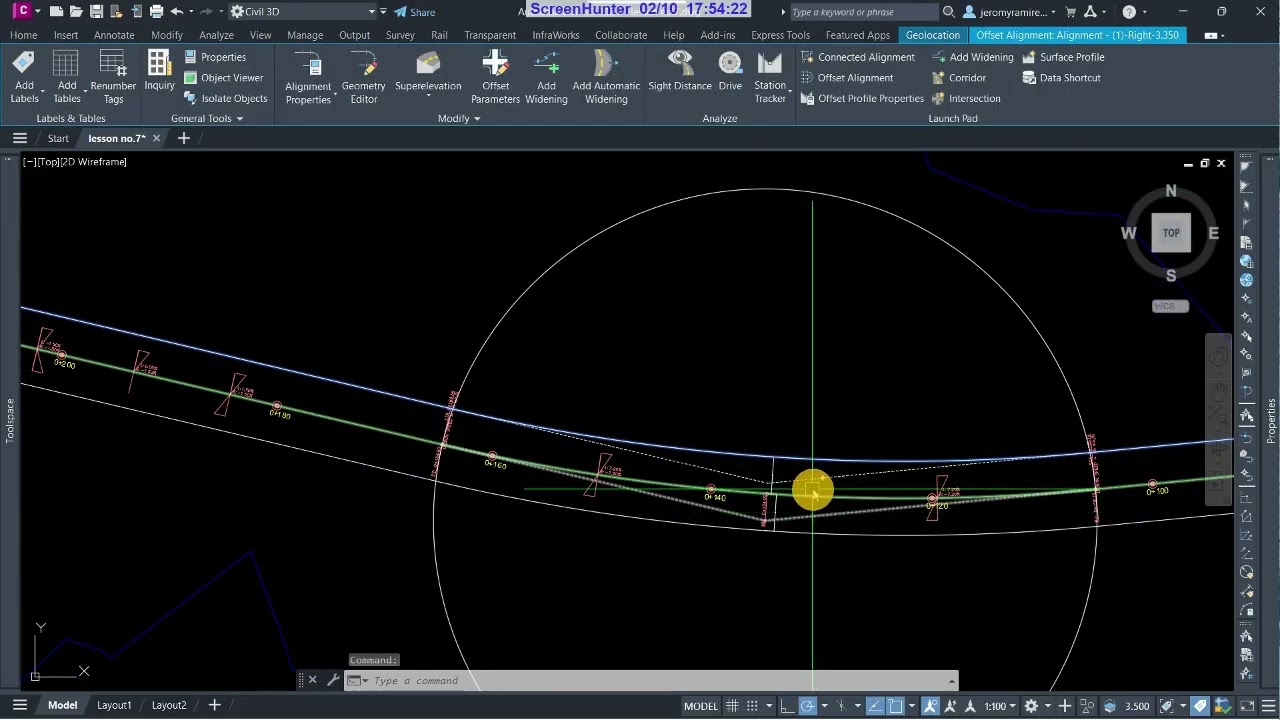The width and height of the screenshot is (1280, 720).
Task: Click the Save icon in quick access toolbar
Action: tap(97, 12)
